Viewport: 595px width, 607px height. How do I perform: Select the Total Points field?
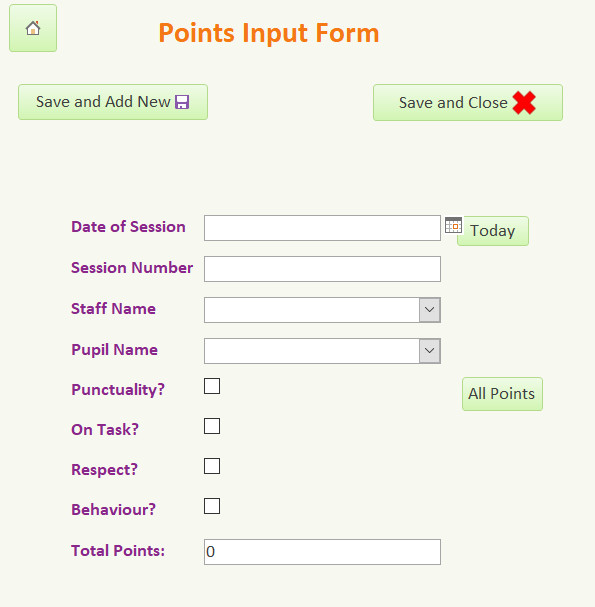tap(322, 552)
